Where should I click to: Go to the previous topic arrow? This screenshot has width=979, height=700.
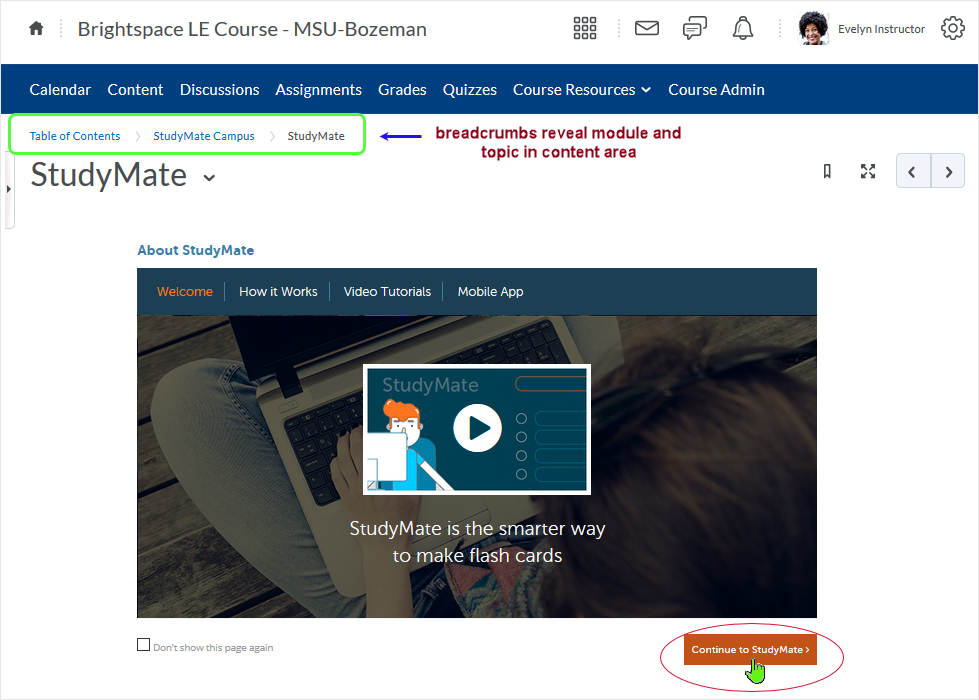point(913,171)
